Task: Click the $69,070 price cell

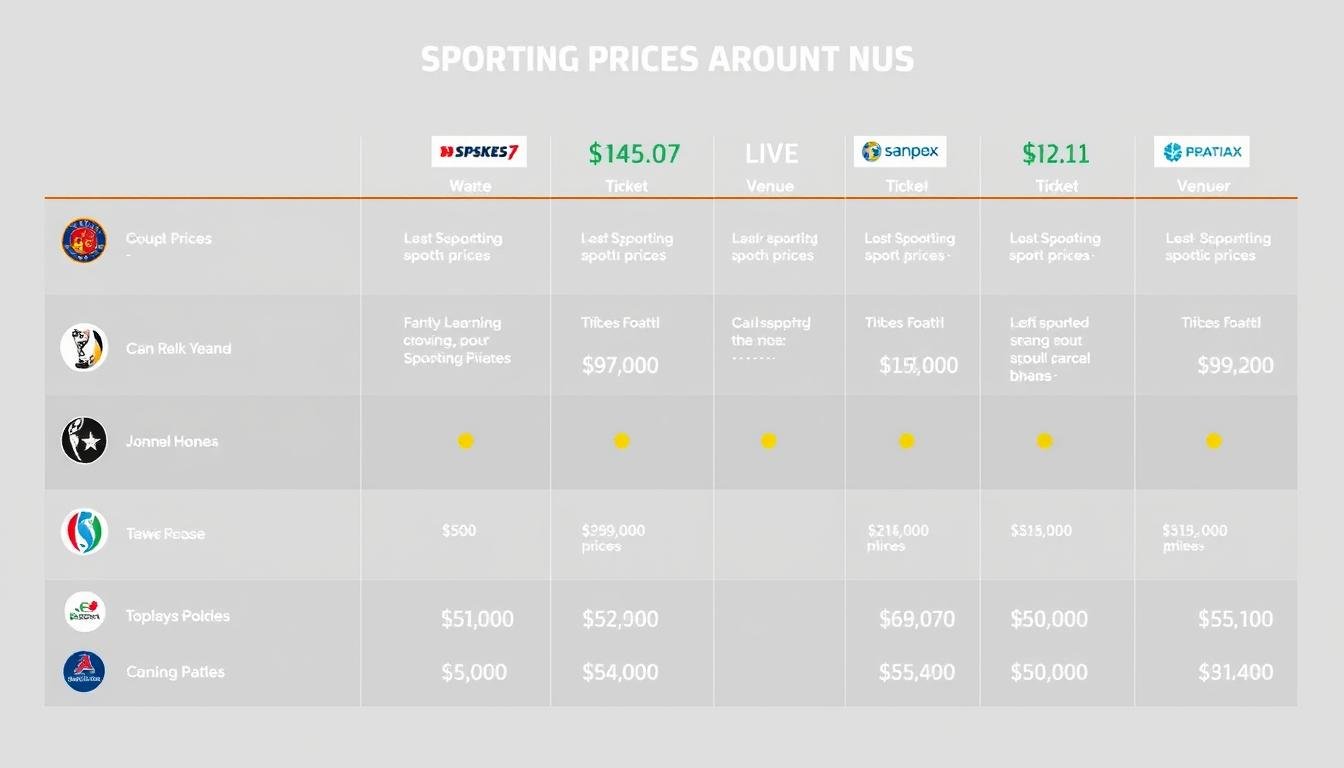Action: click(x=917, y=619)
